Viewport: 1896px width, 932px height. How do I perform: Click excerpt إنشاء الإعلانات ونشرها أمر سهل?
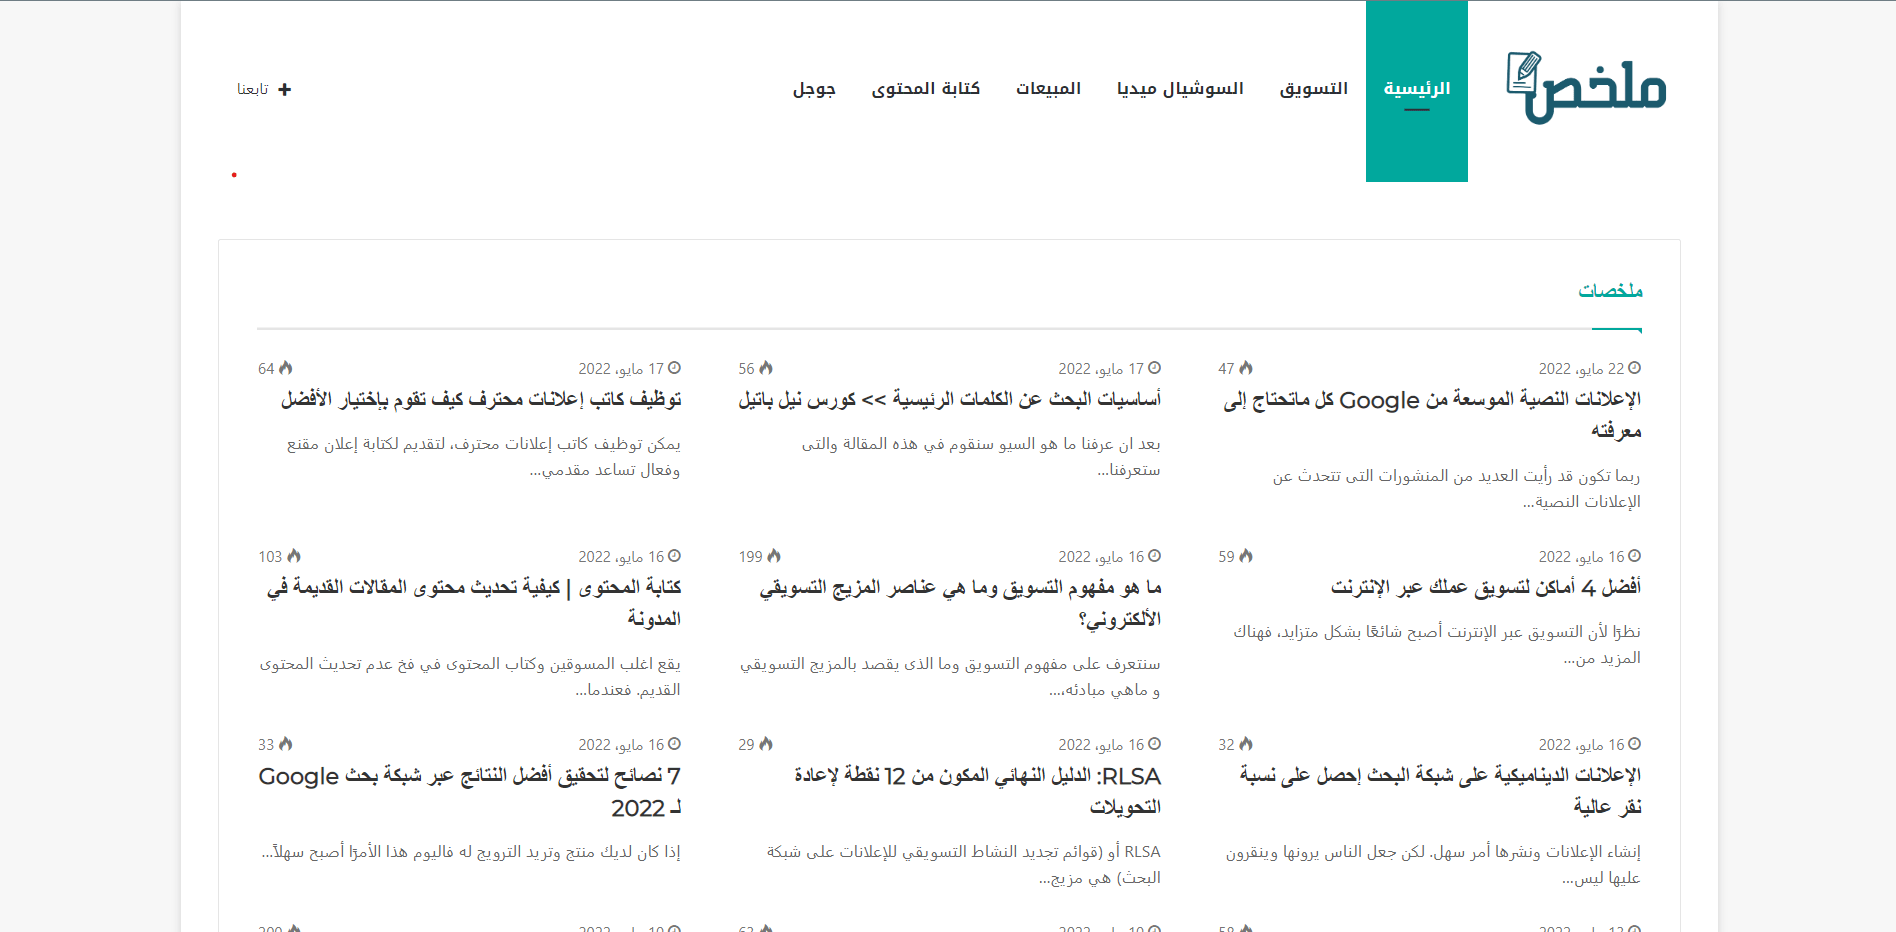pyautogui.click(x=1433, y=865)
